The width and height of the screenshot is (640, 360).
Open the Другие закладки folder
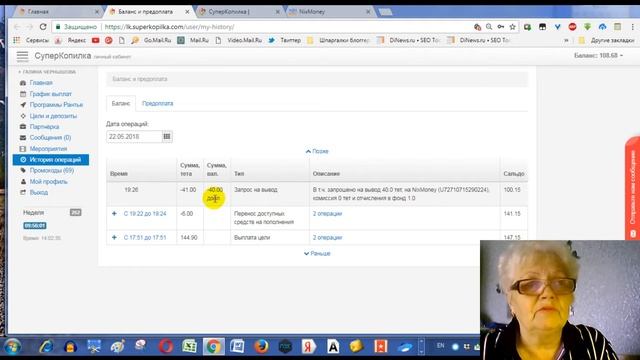coord(607,40)
